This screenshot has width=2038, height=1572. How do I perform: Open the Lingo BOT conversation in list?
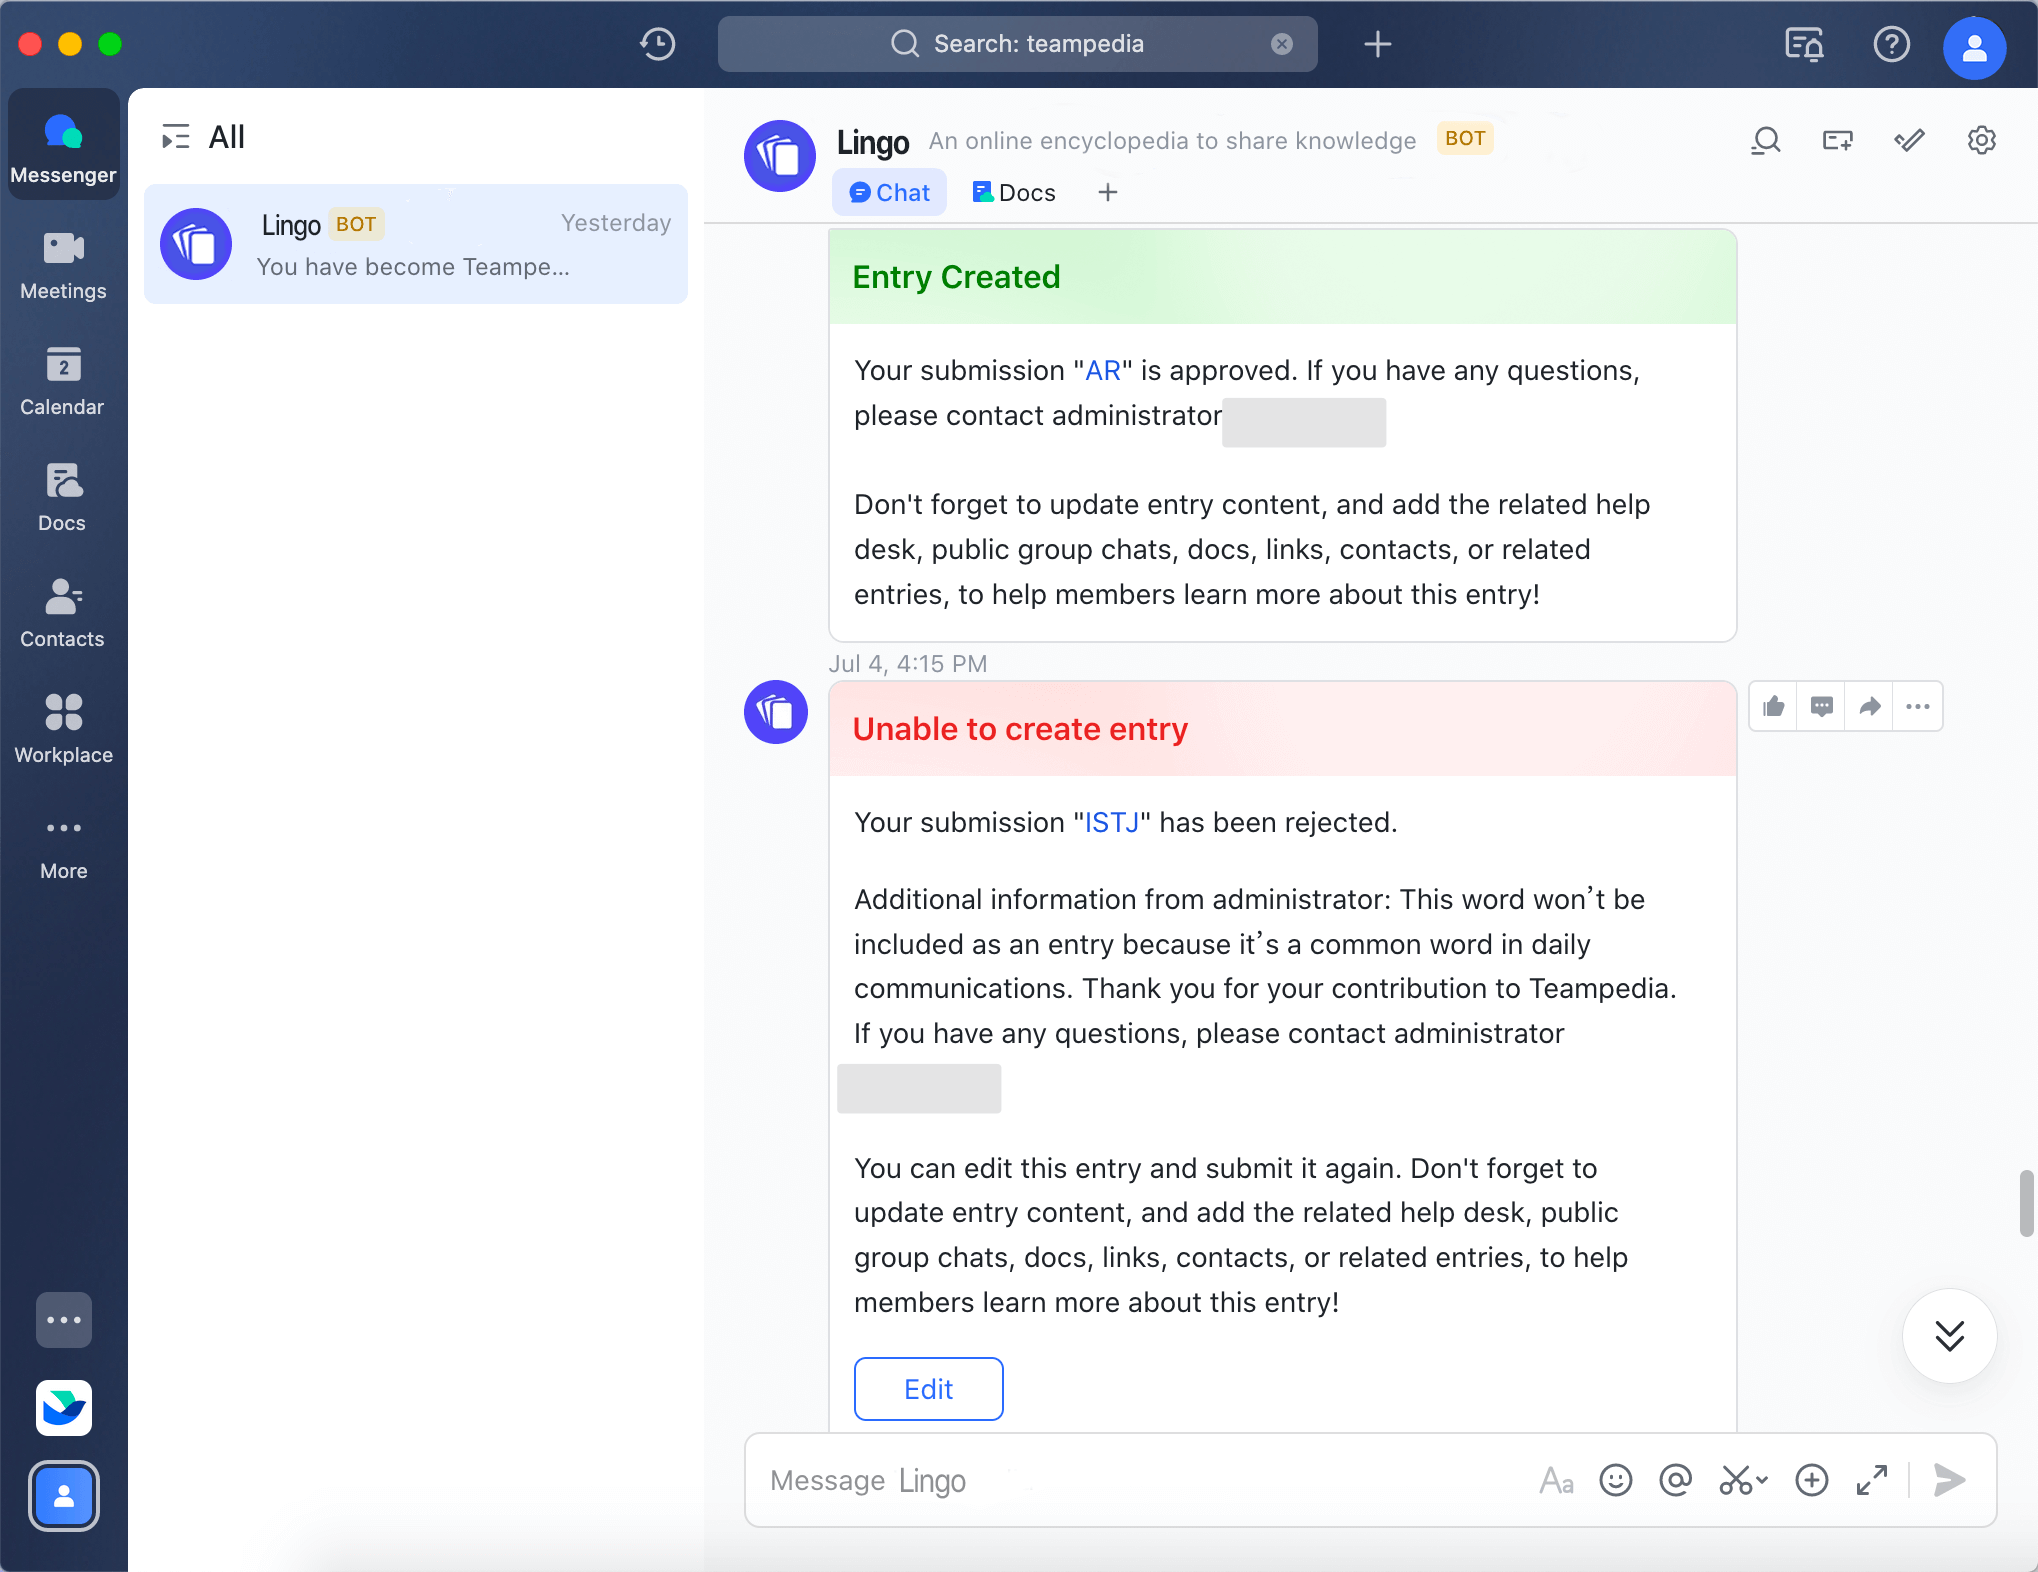[x=416, y=244]
